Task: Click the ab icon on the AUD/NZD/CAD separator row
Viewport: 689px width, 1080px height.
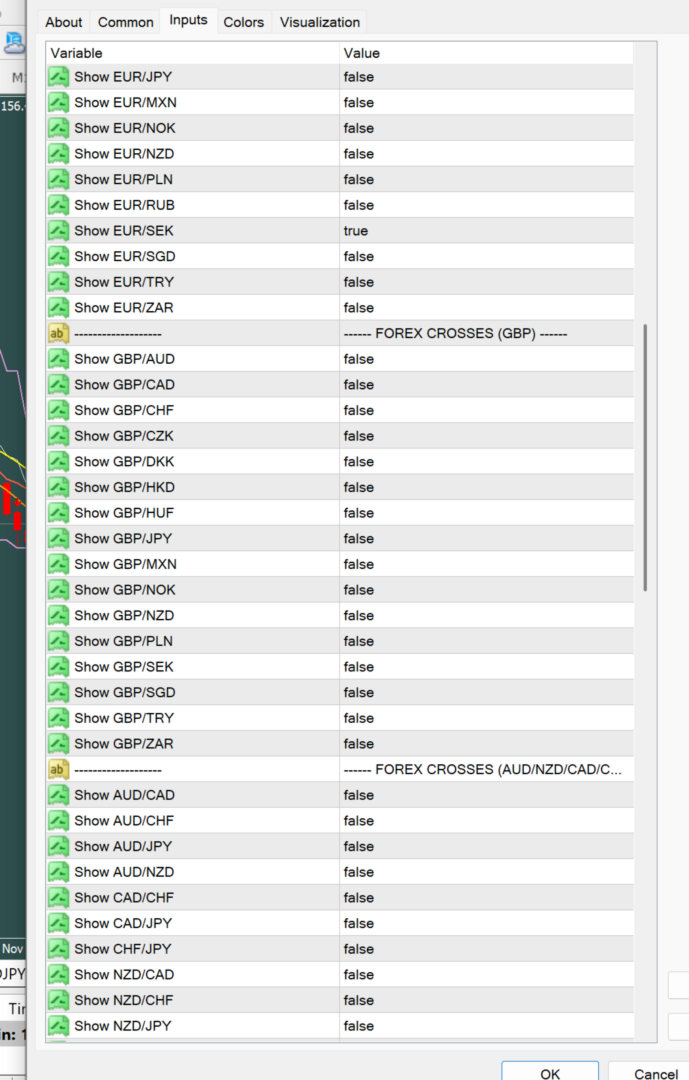Action: [59, 769]
